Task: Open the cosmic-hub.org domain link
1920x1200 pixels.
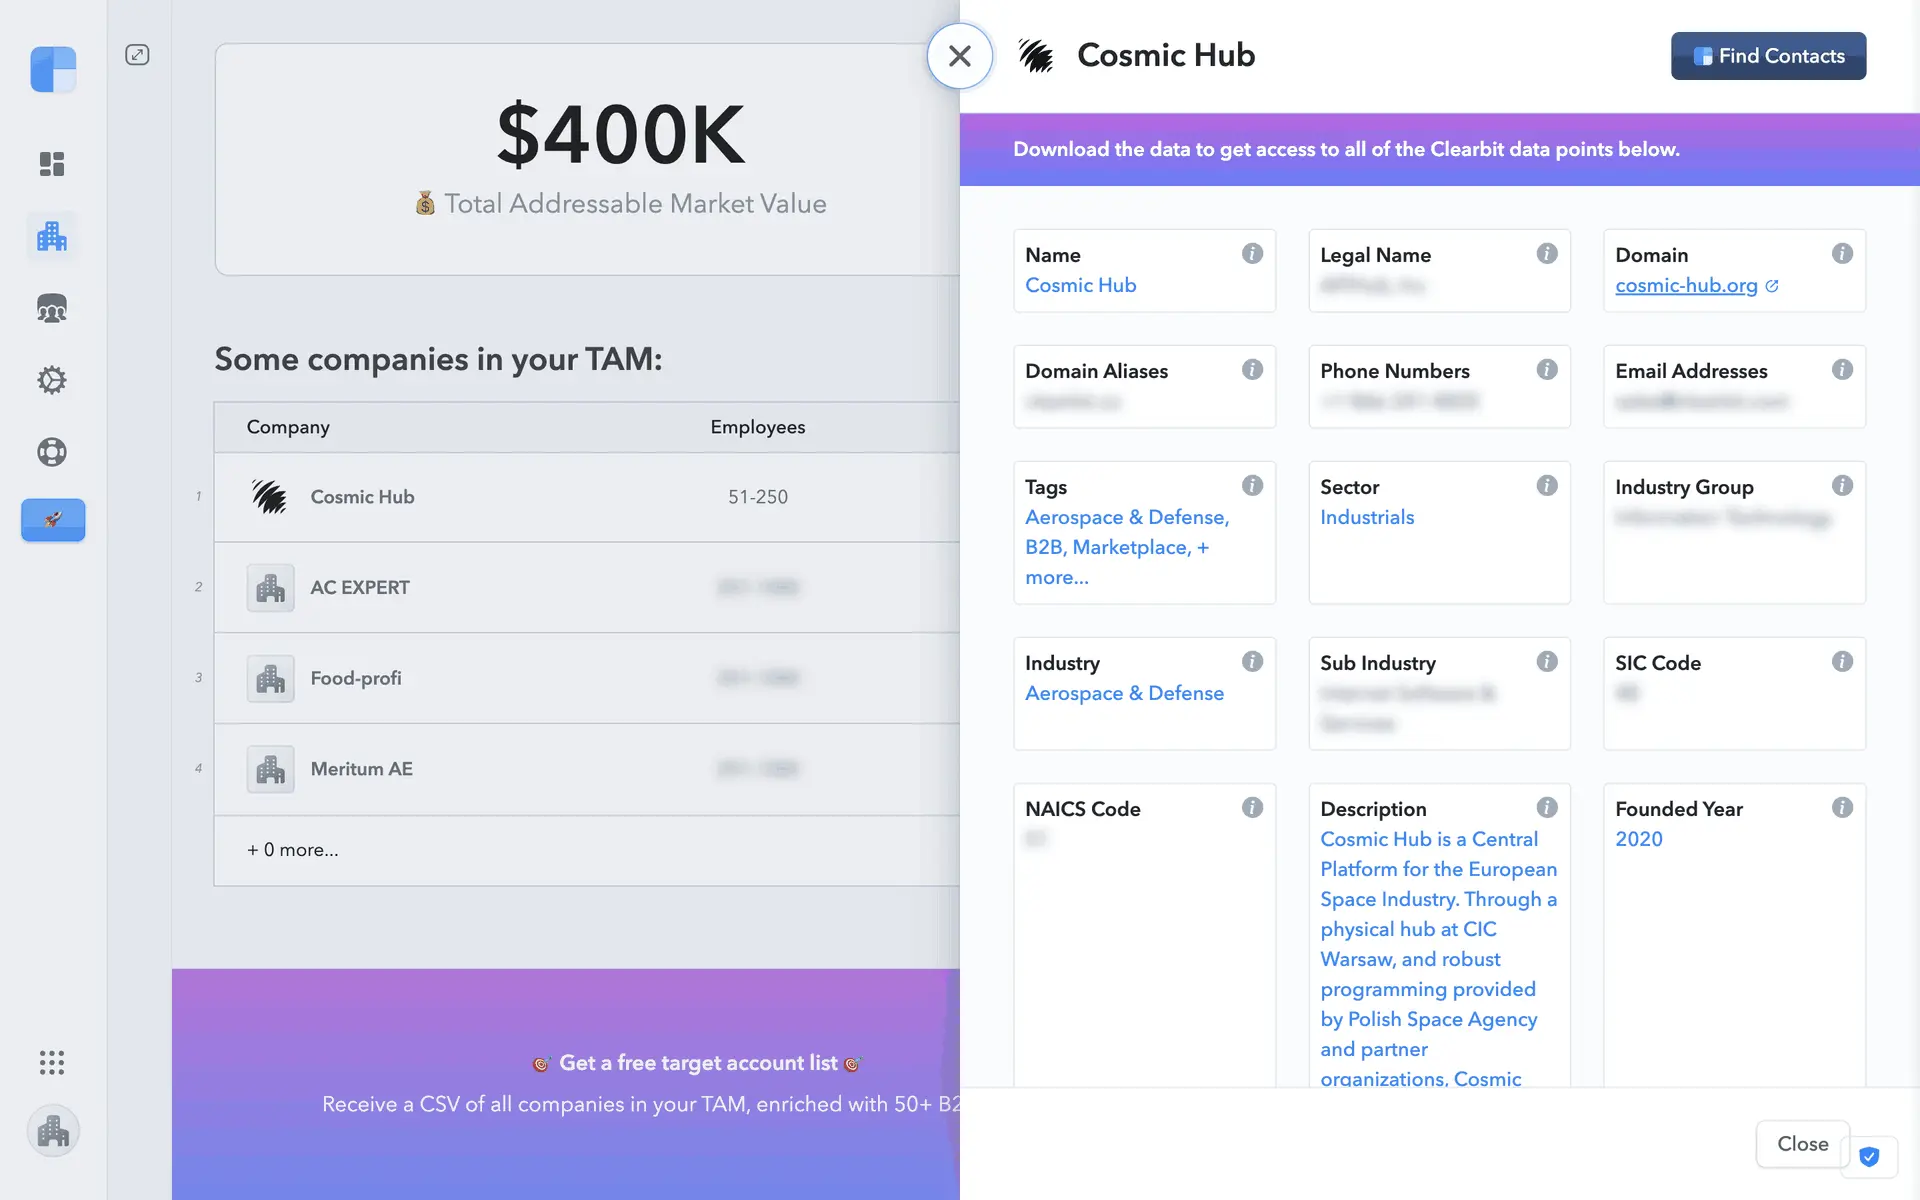Action: click(1686, 285)
